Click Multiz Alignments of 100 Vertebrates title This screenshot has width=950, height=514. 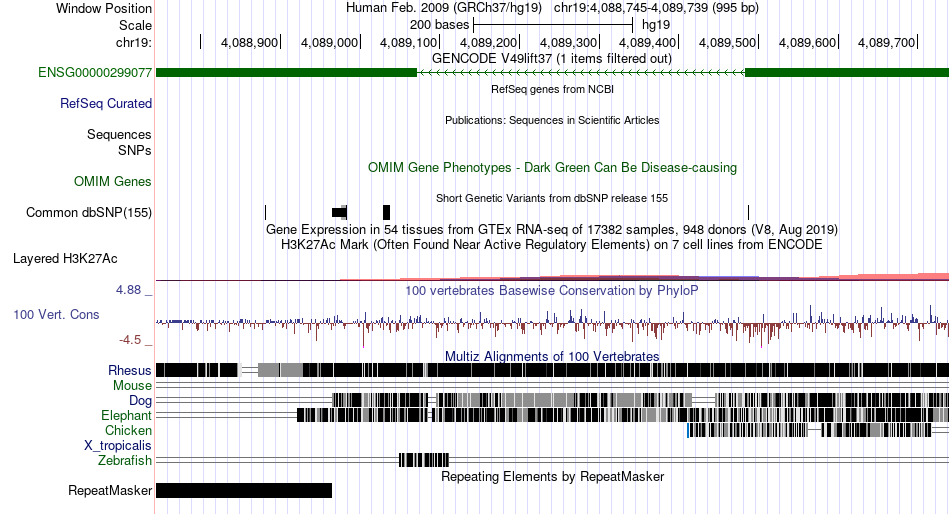[x=552, y=356]
